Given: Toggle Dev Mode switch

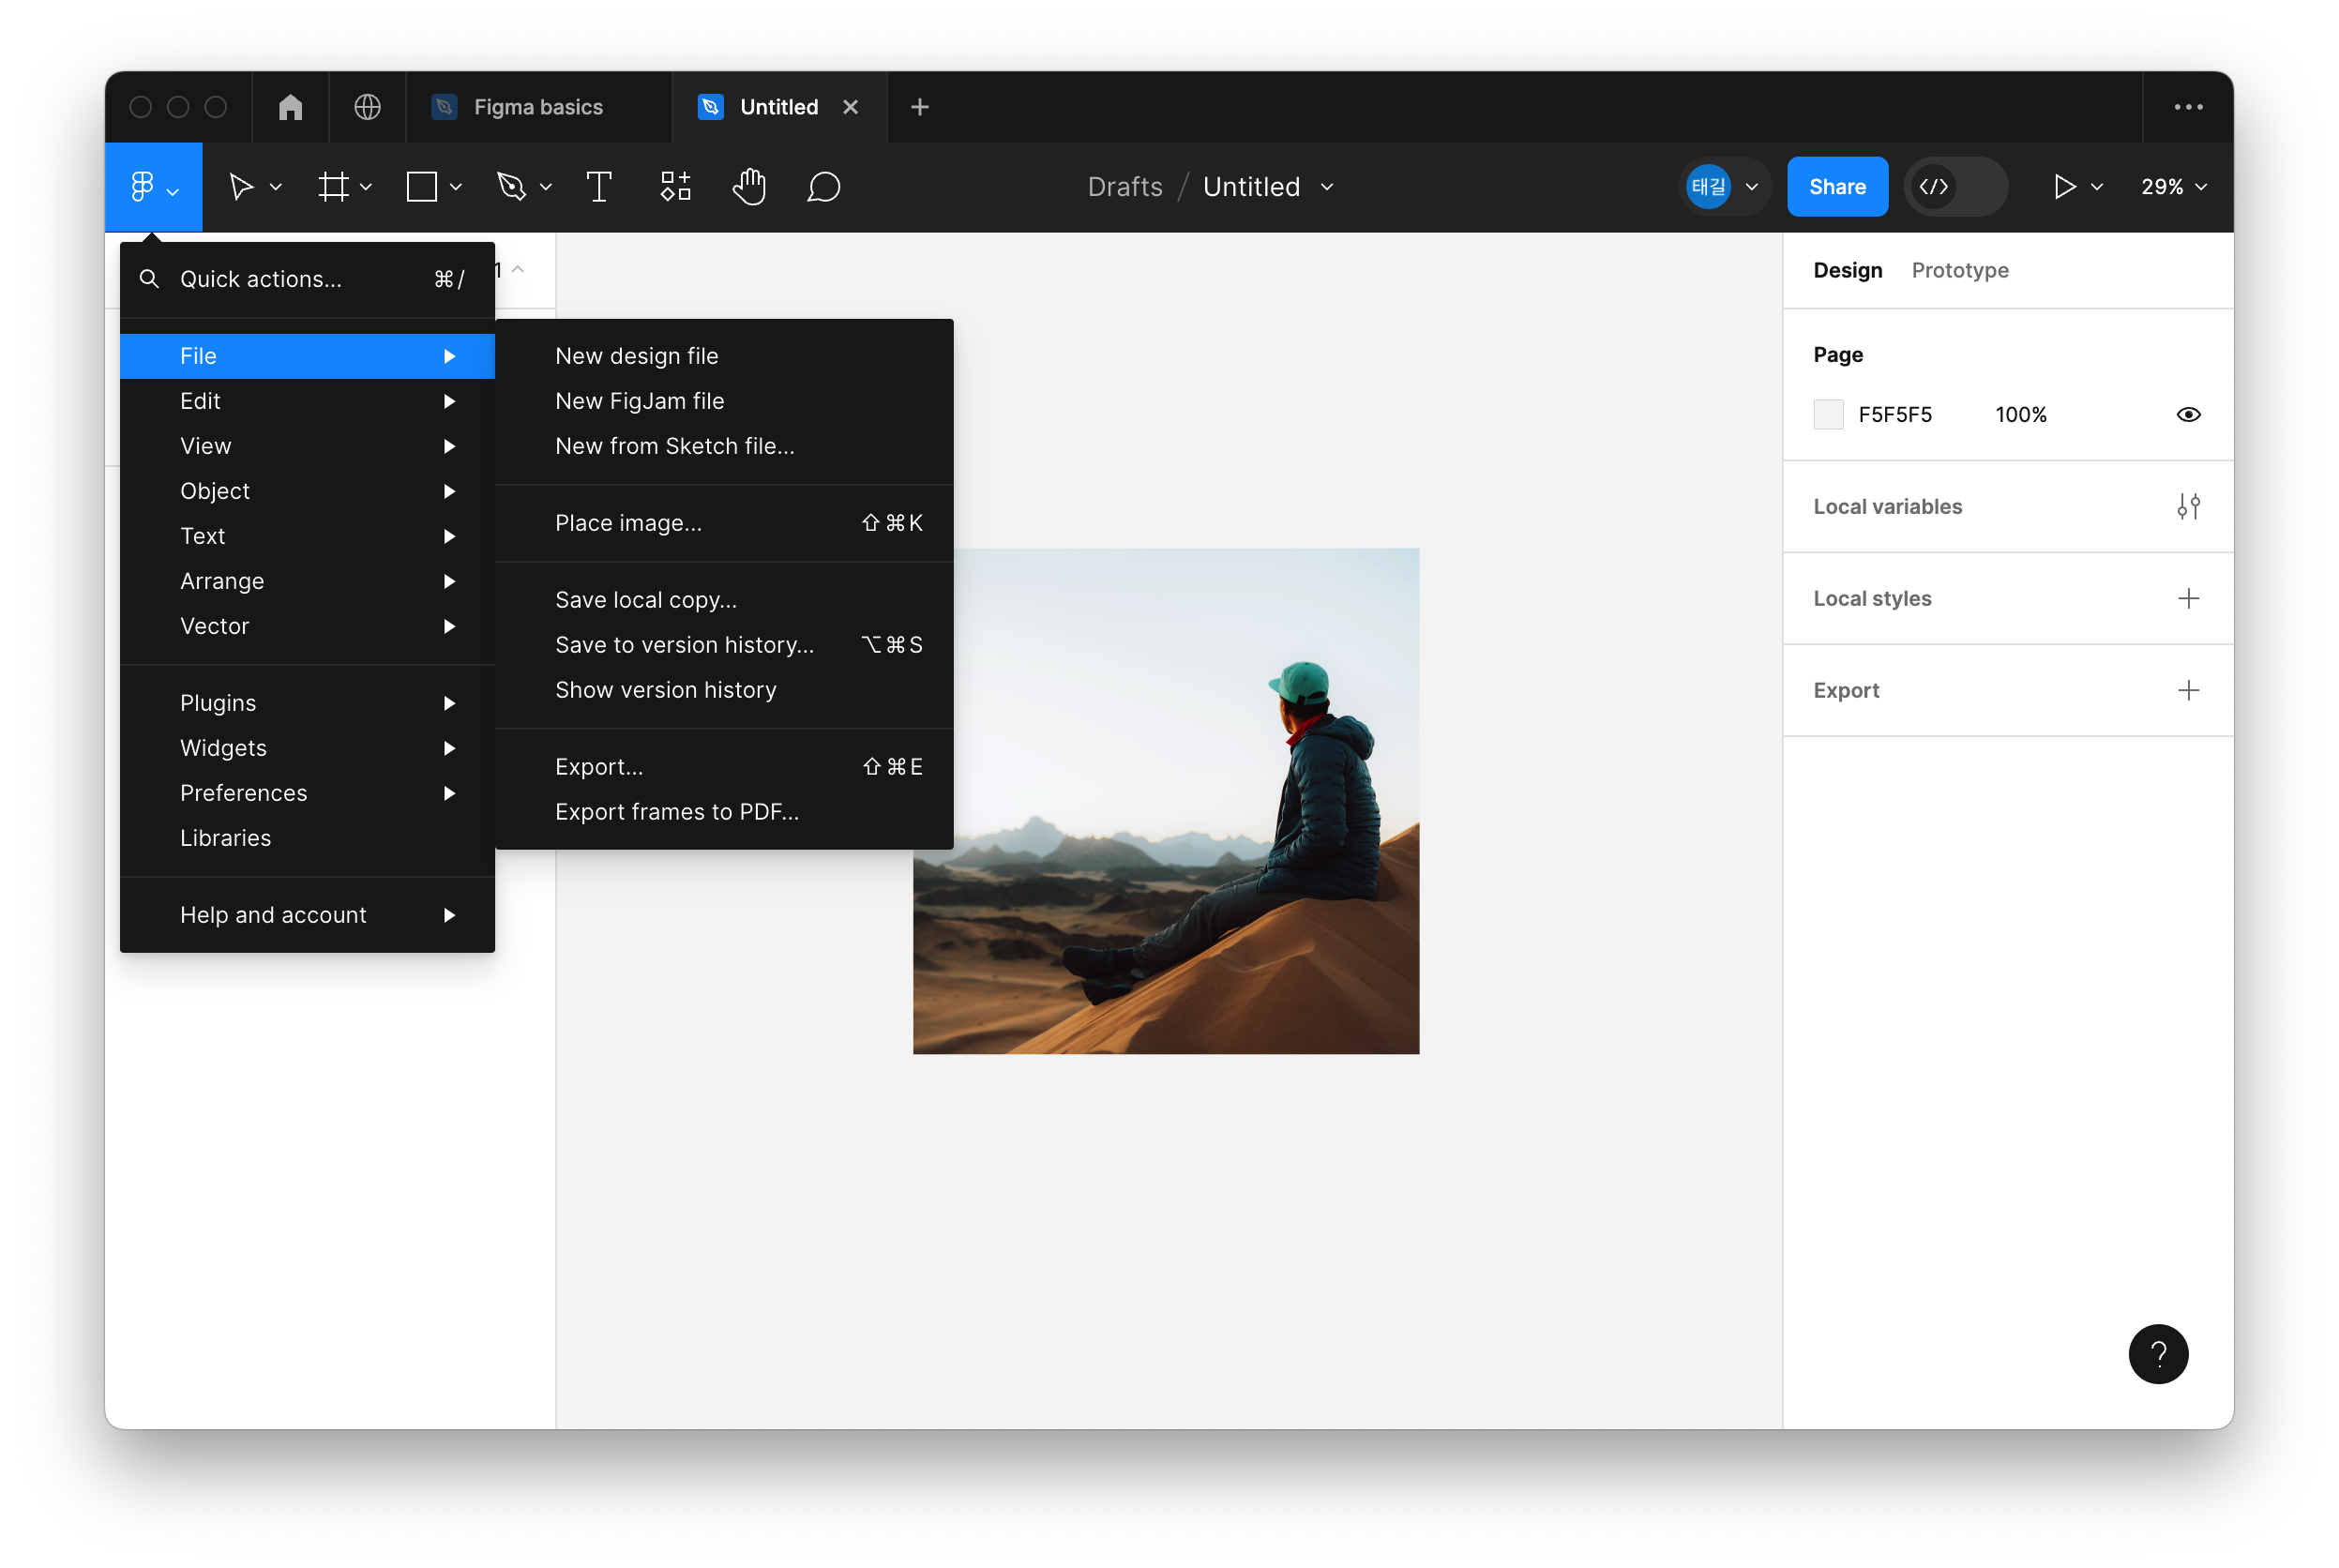Looking at the screenshot, I should [x=1955, y=187].
